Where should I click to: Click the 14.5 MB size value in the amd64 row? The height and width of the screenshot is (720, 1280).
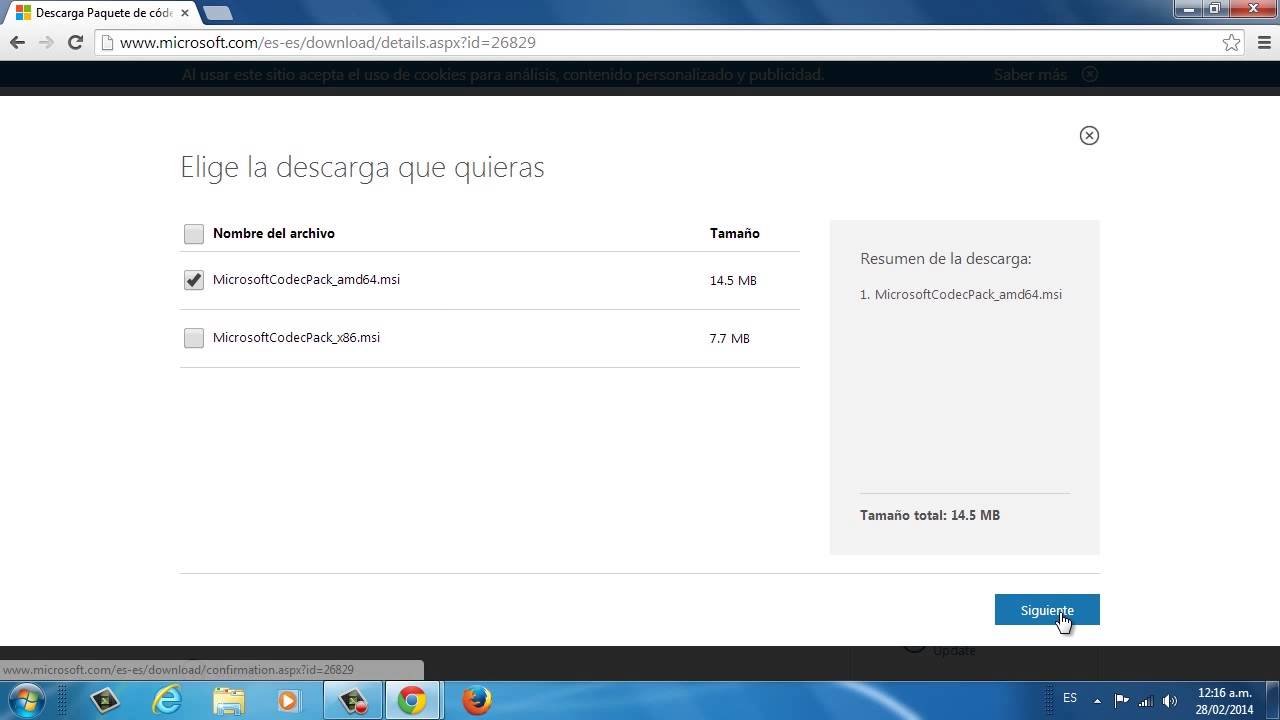tap(733, 281)
